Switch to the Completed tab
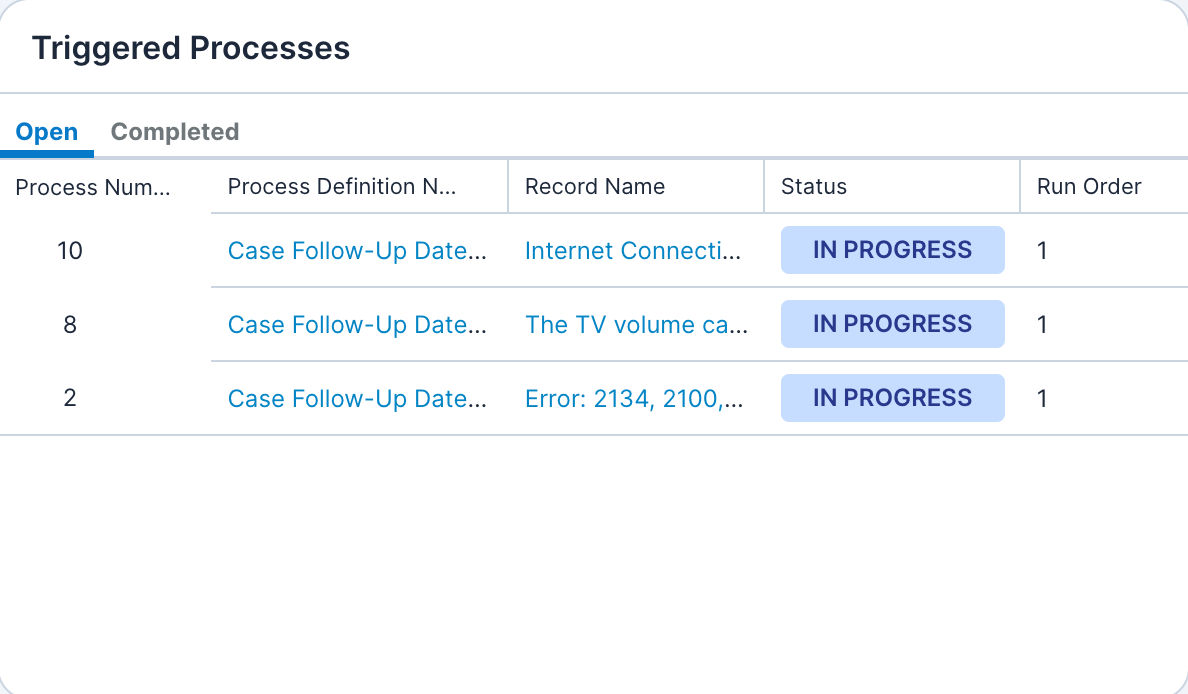Viewport: 1188px width, 694px height. pyautogui.click(x=175, y=131)
